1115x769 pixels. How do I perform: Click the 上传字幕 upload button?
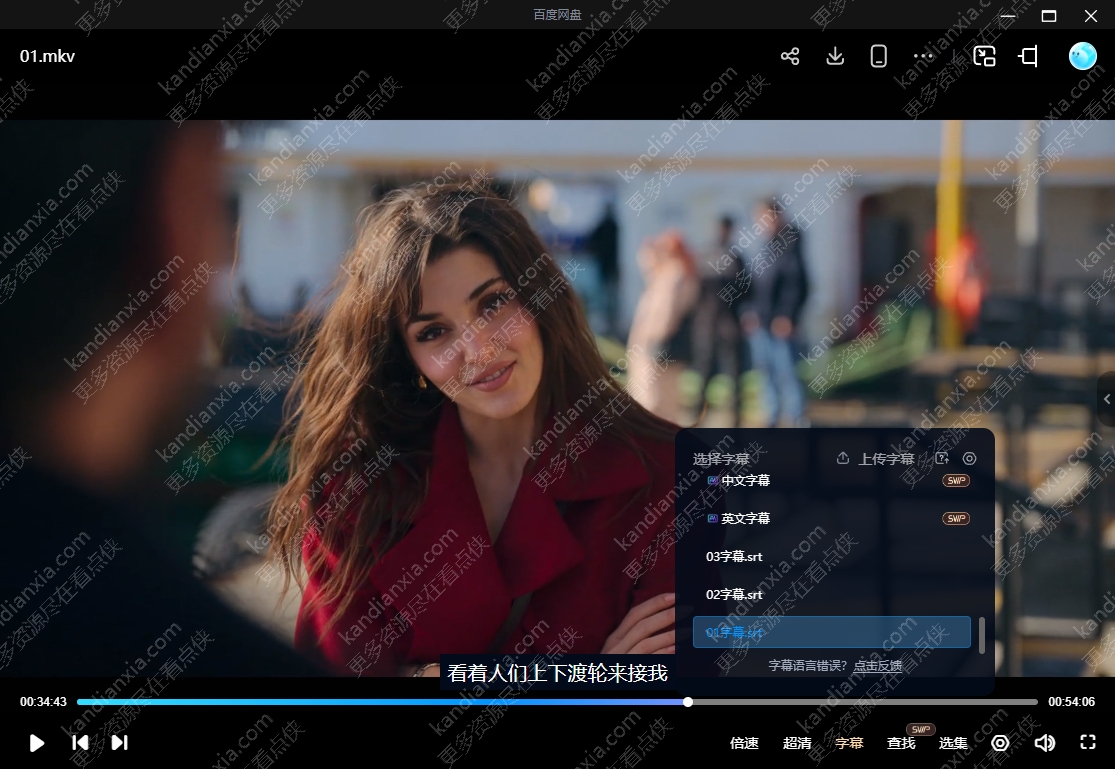coord(876,459)
